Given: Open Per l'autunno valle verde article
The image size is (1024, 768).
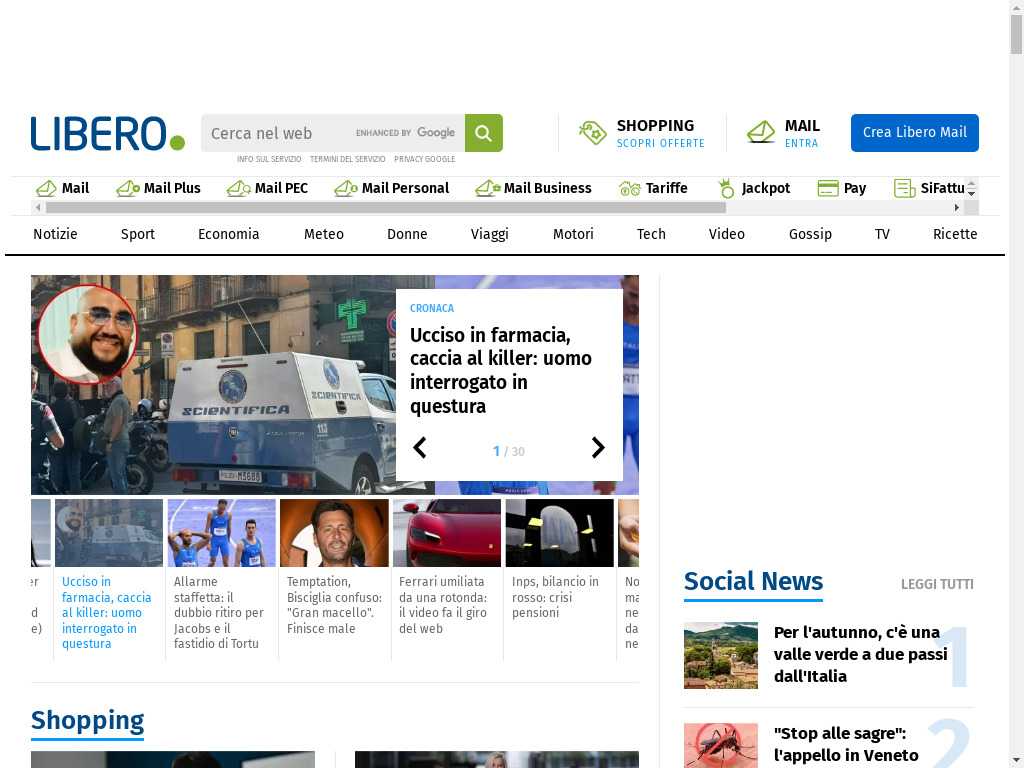Looking at the screenshot, I should [x=860, y=654].
